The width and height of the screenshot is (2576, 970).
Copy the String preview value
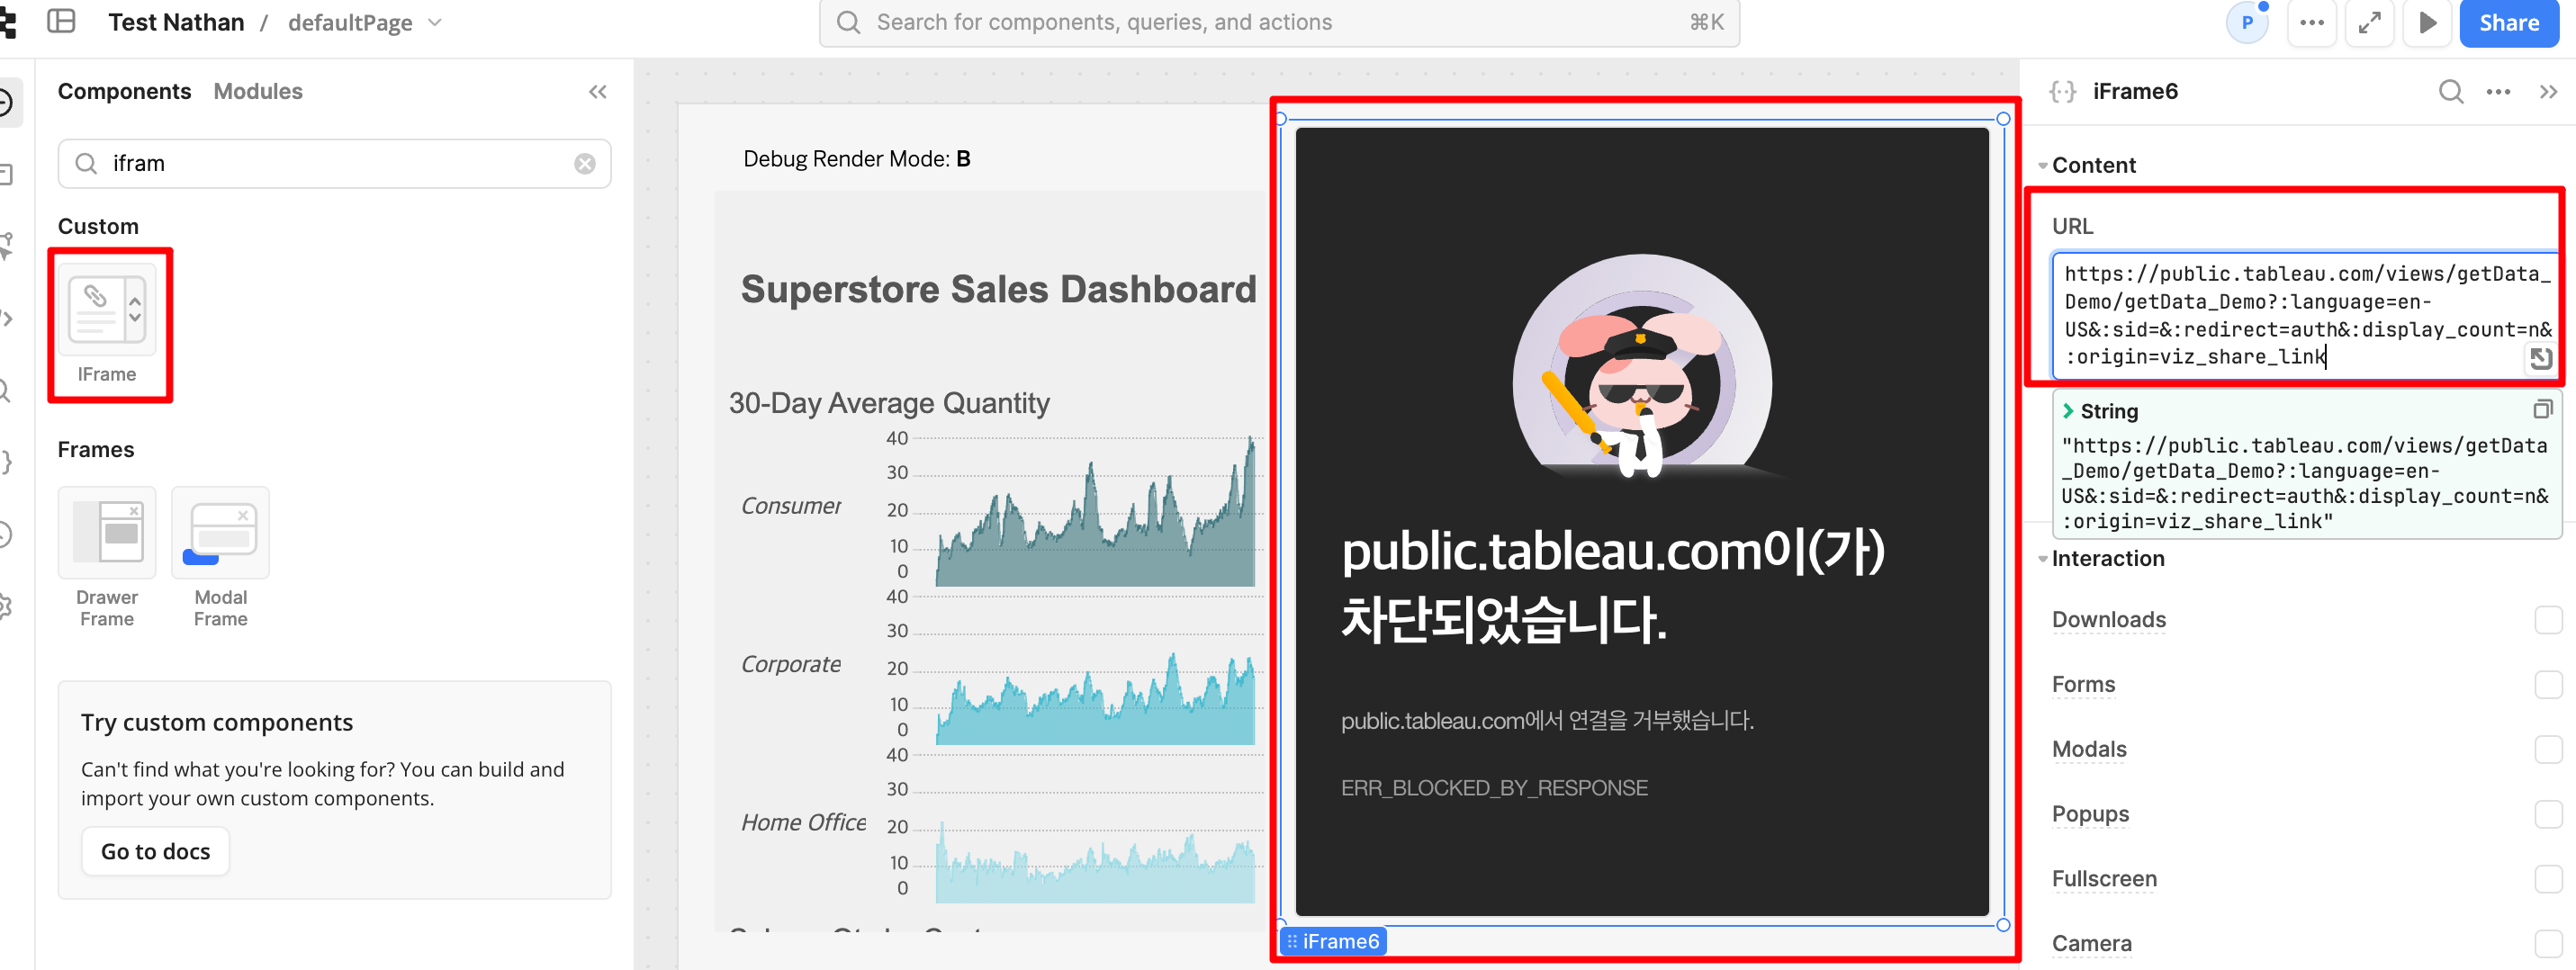click(x=2542, y=409)
